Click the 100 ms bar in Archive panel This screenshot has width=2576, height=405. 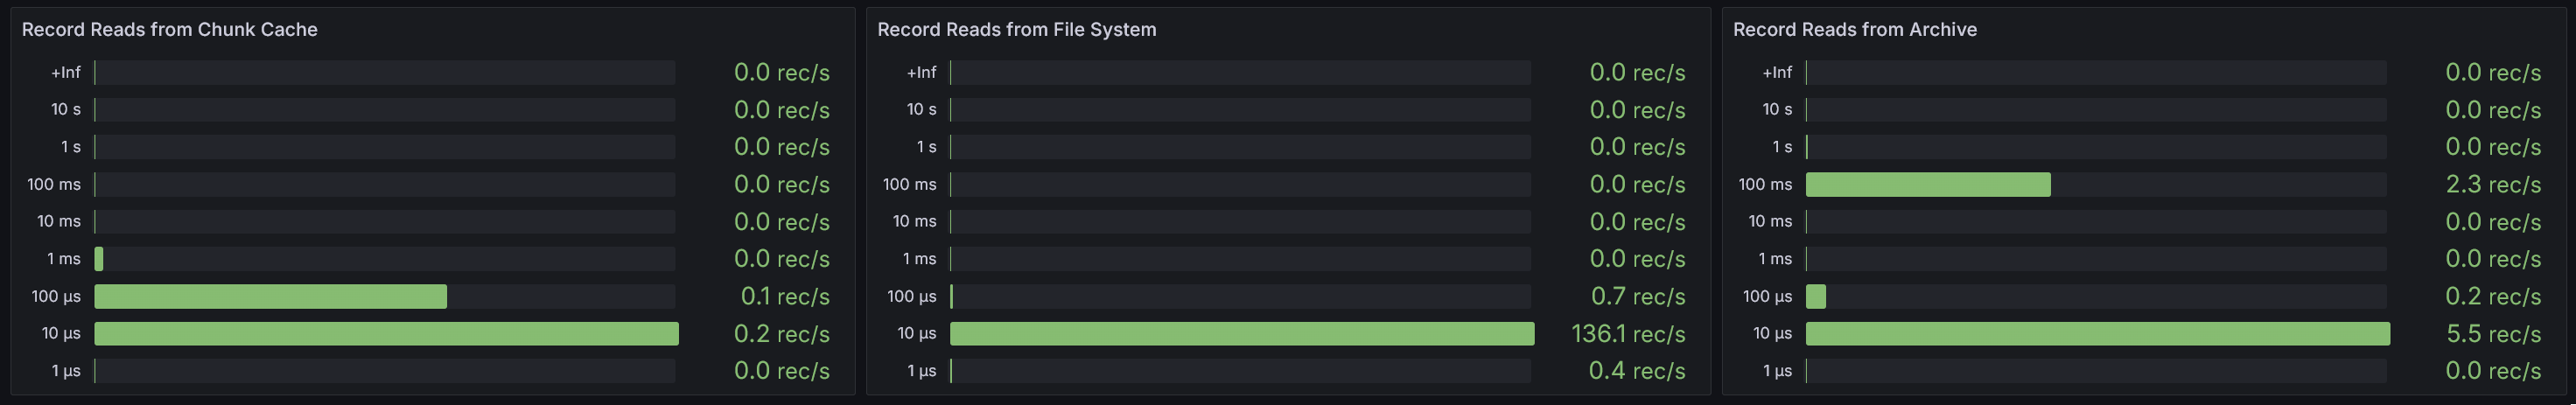(x=1927, y=185)
